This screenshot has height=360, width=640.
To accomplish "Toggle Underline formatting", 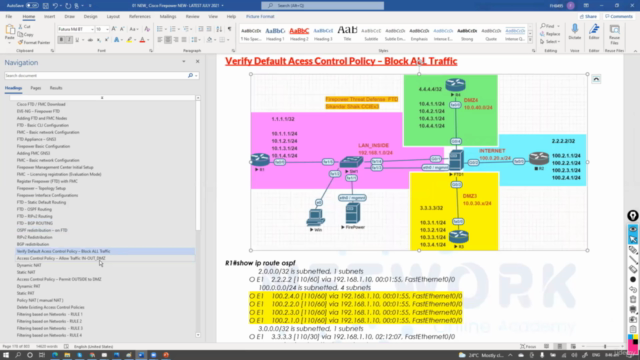I will 77,40.
